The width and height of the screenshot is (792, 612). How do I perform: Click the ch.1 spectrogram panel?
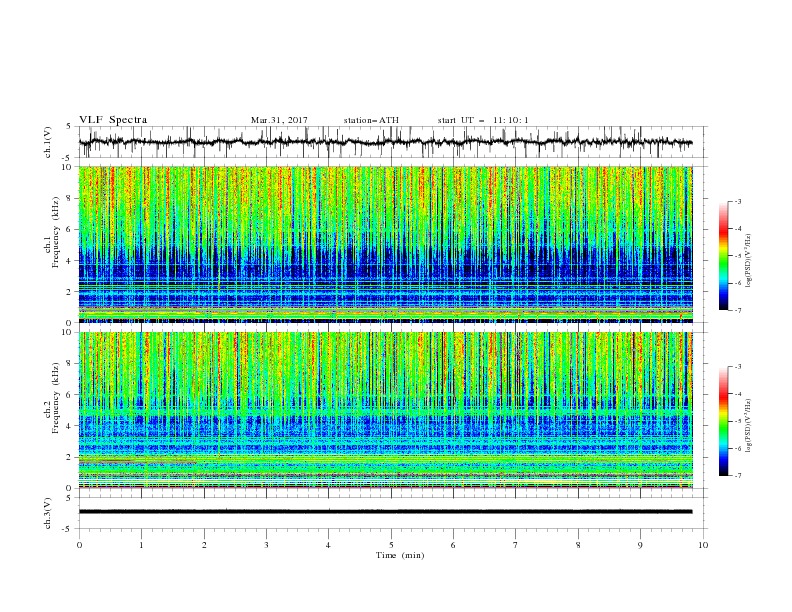(x=386, y=244)
